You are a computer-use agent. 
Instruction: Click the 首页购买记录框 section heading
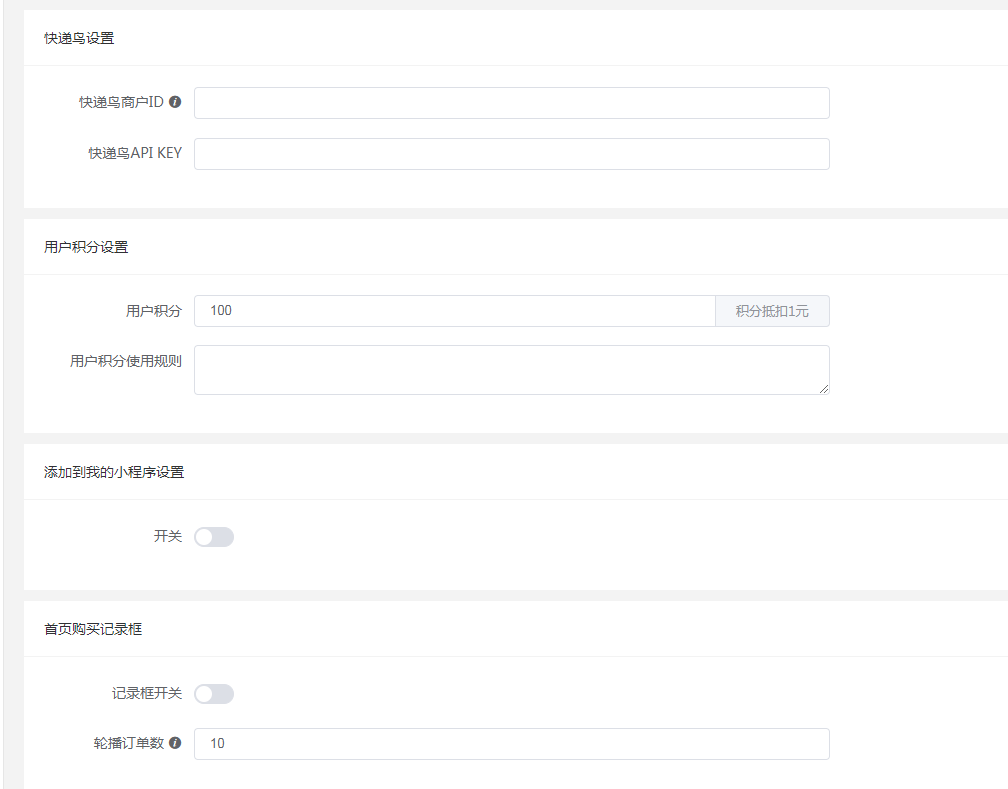click(93, 629)
